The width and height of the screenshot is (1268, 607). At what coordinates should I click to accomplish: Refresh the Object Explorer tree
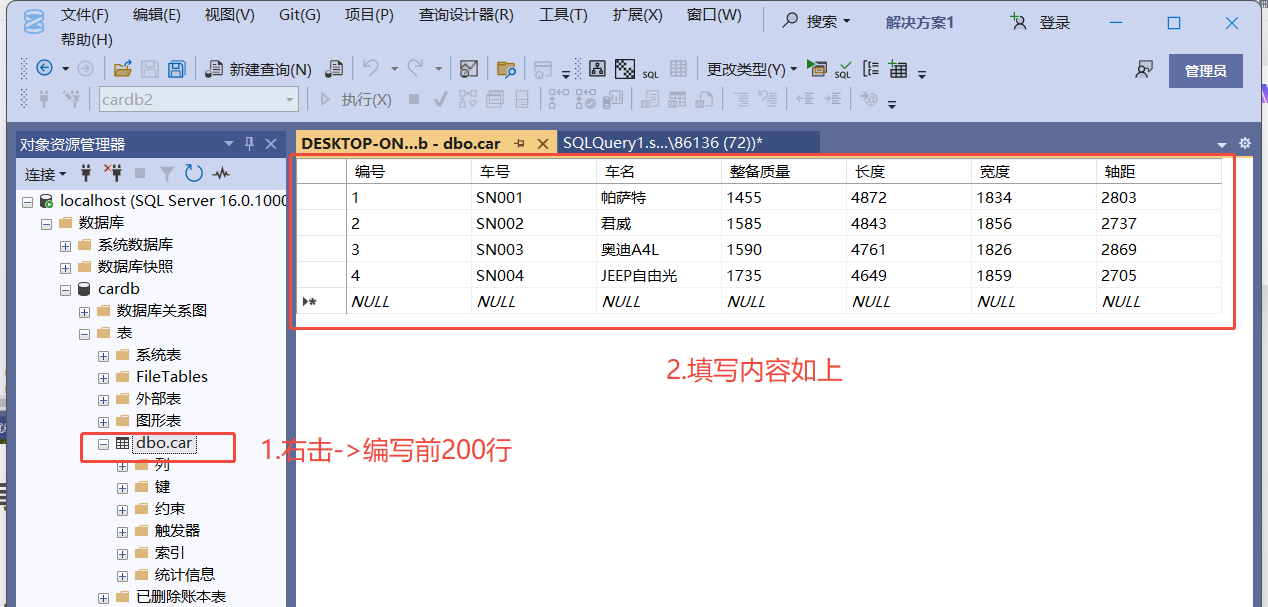193,173
